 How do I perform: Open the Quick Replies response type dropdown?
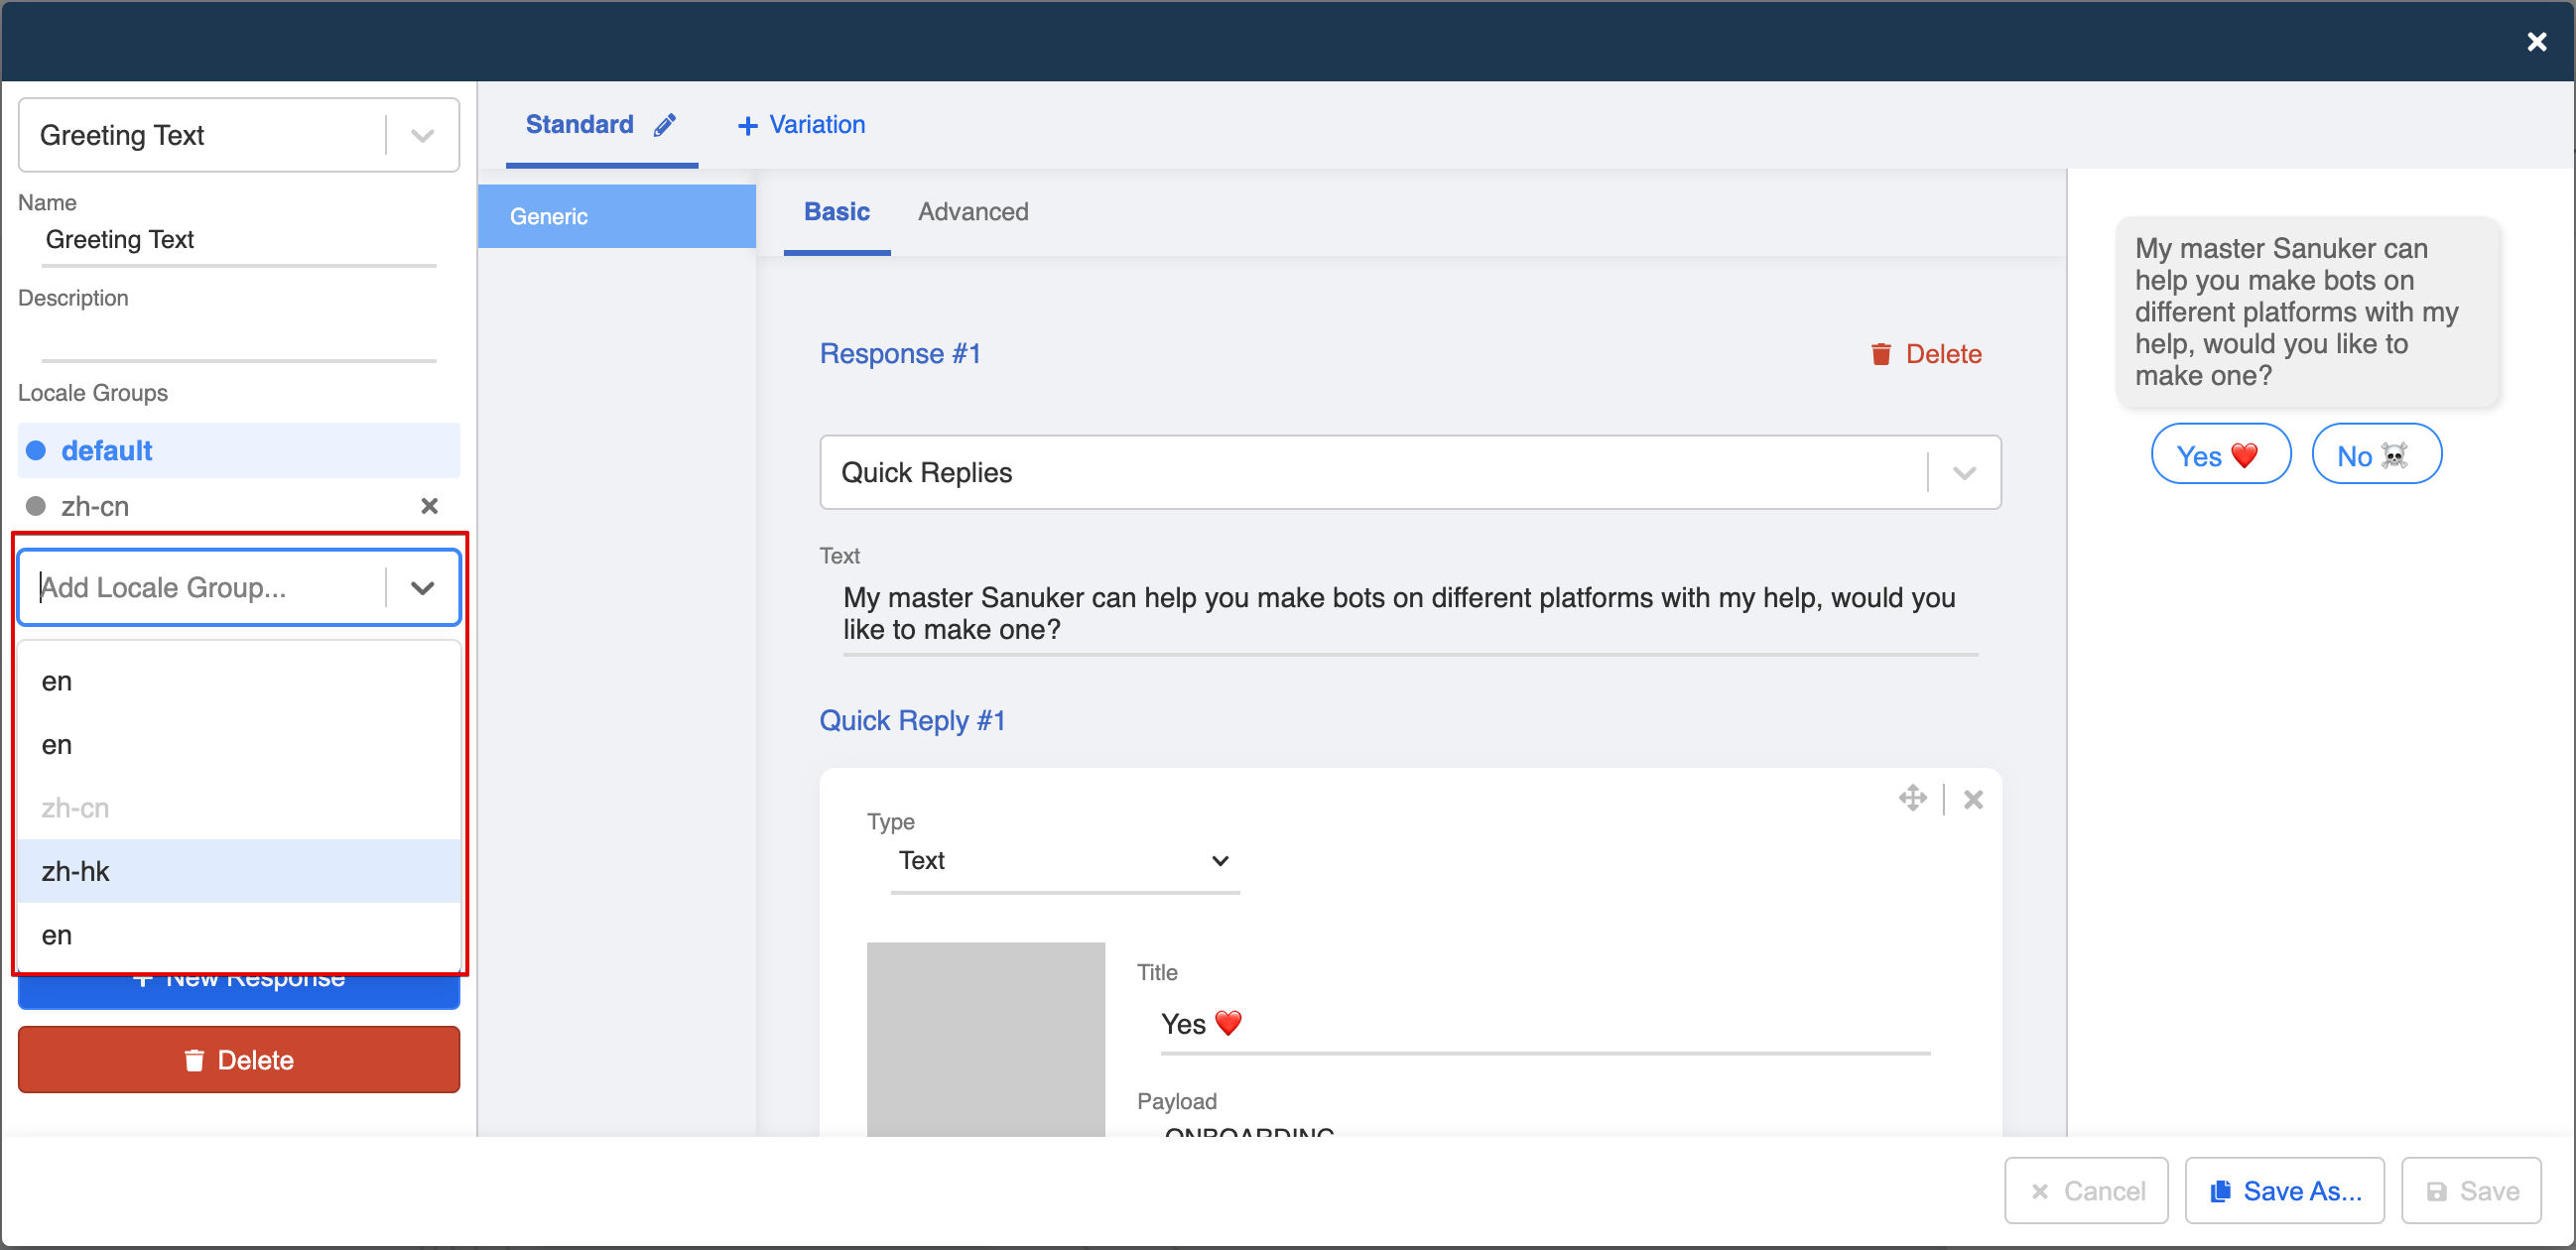(x=1410, y=473)
